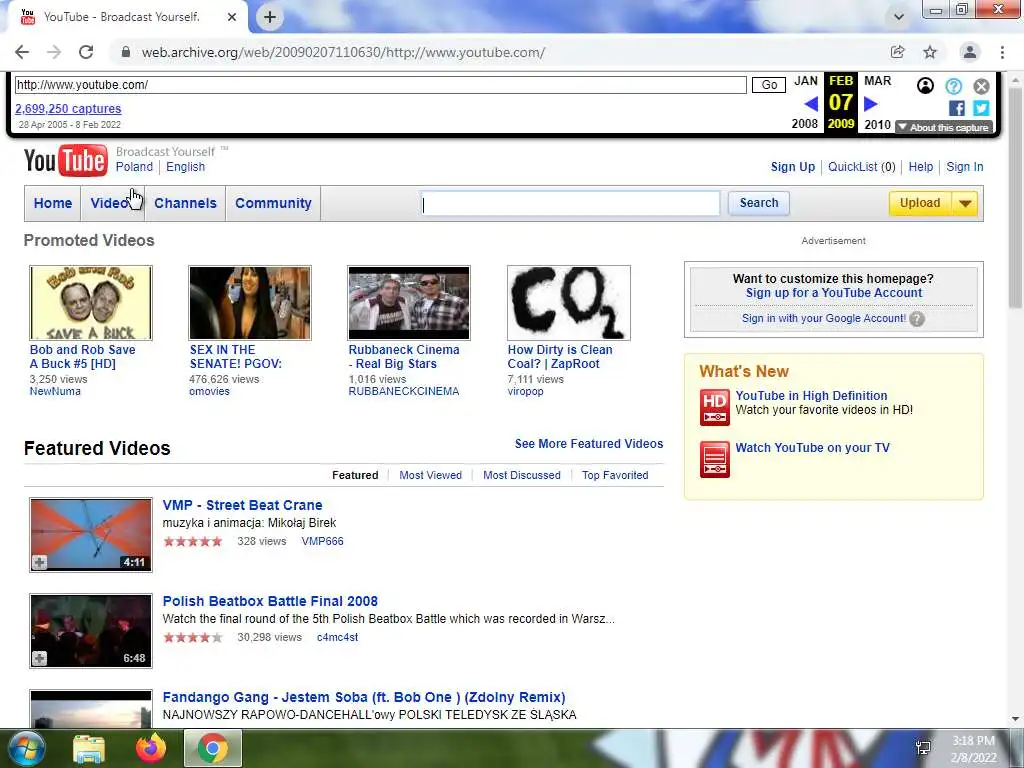Go to next capture with right arrow
The image size is (1024, 768).
pos(871,104)
